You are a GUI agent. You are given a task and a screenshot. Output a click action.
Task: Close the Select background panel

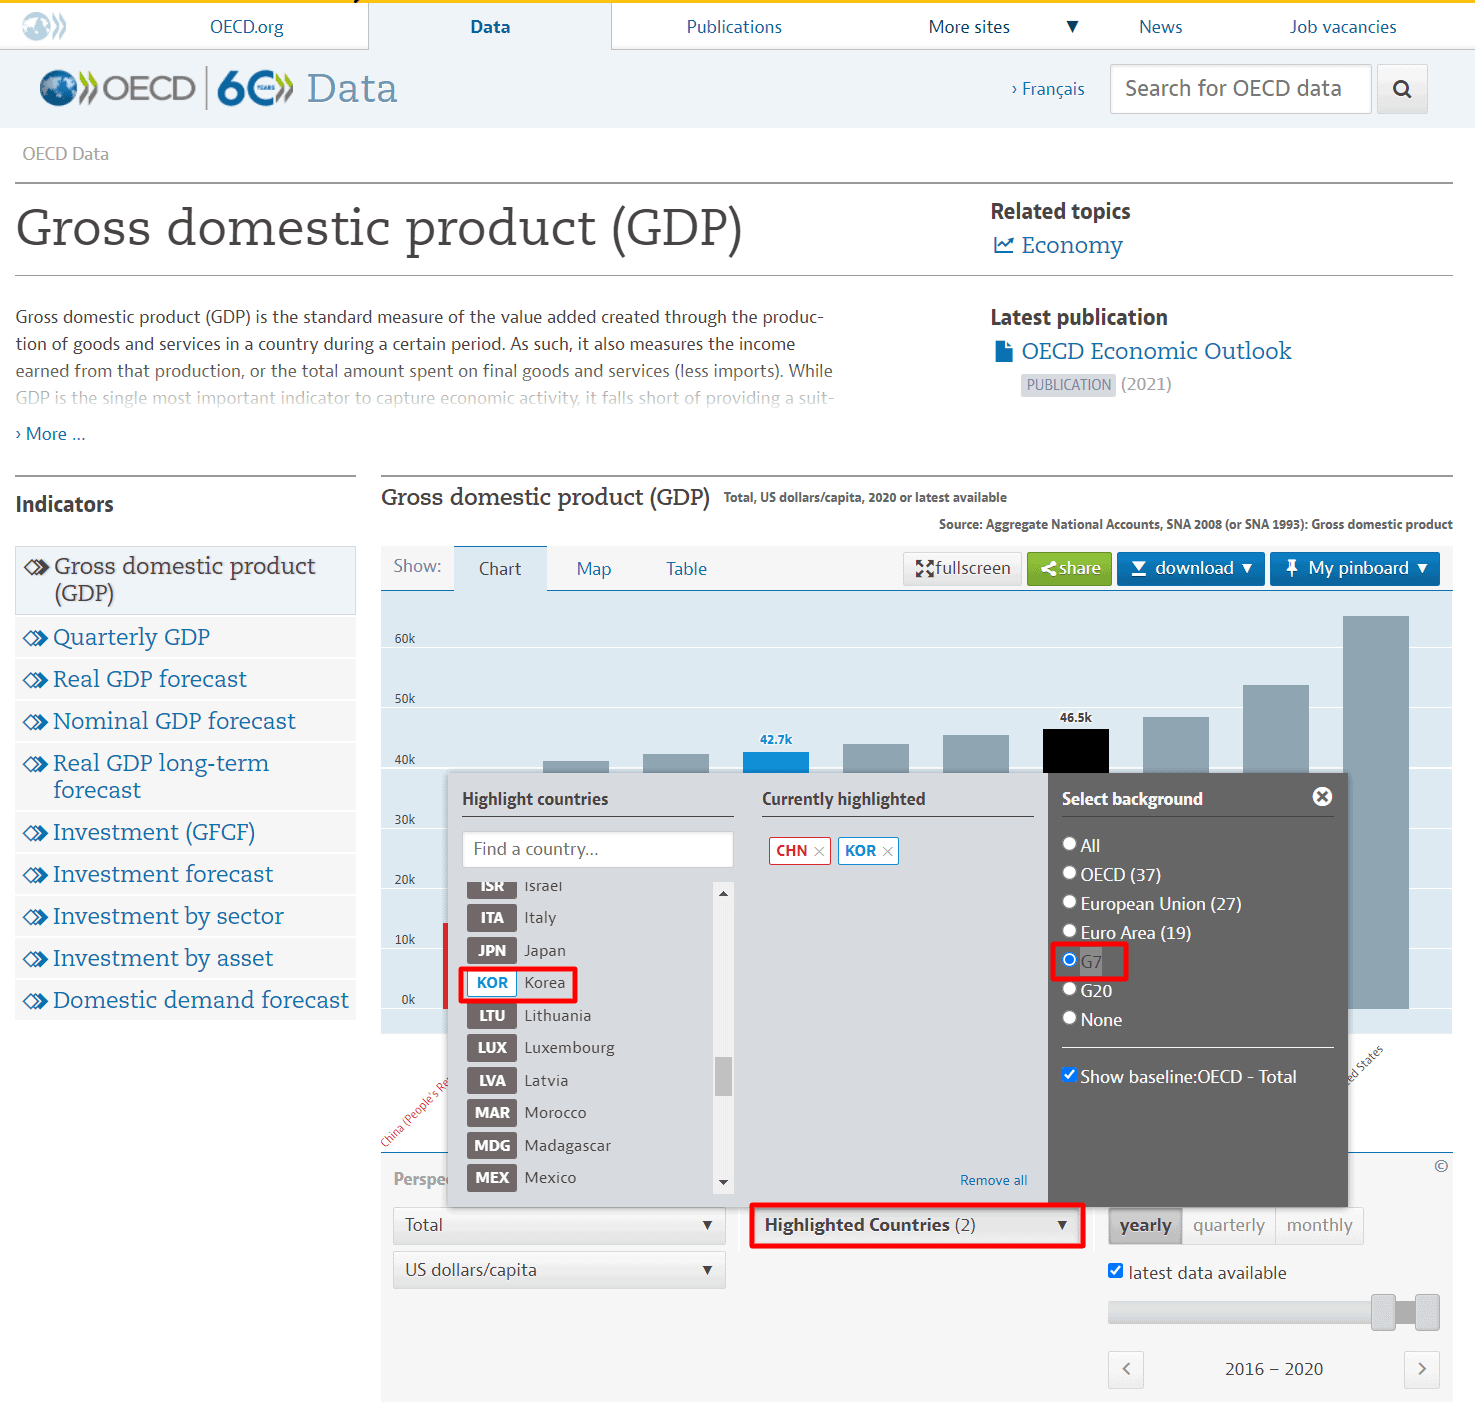(x=1322, y=797)
